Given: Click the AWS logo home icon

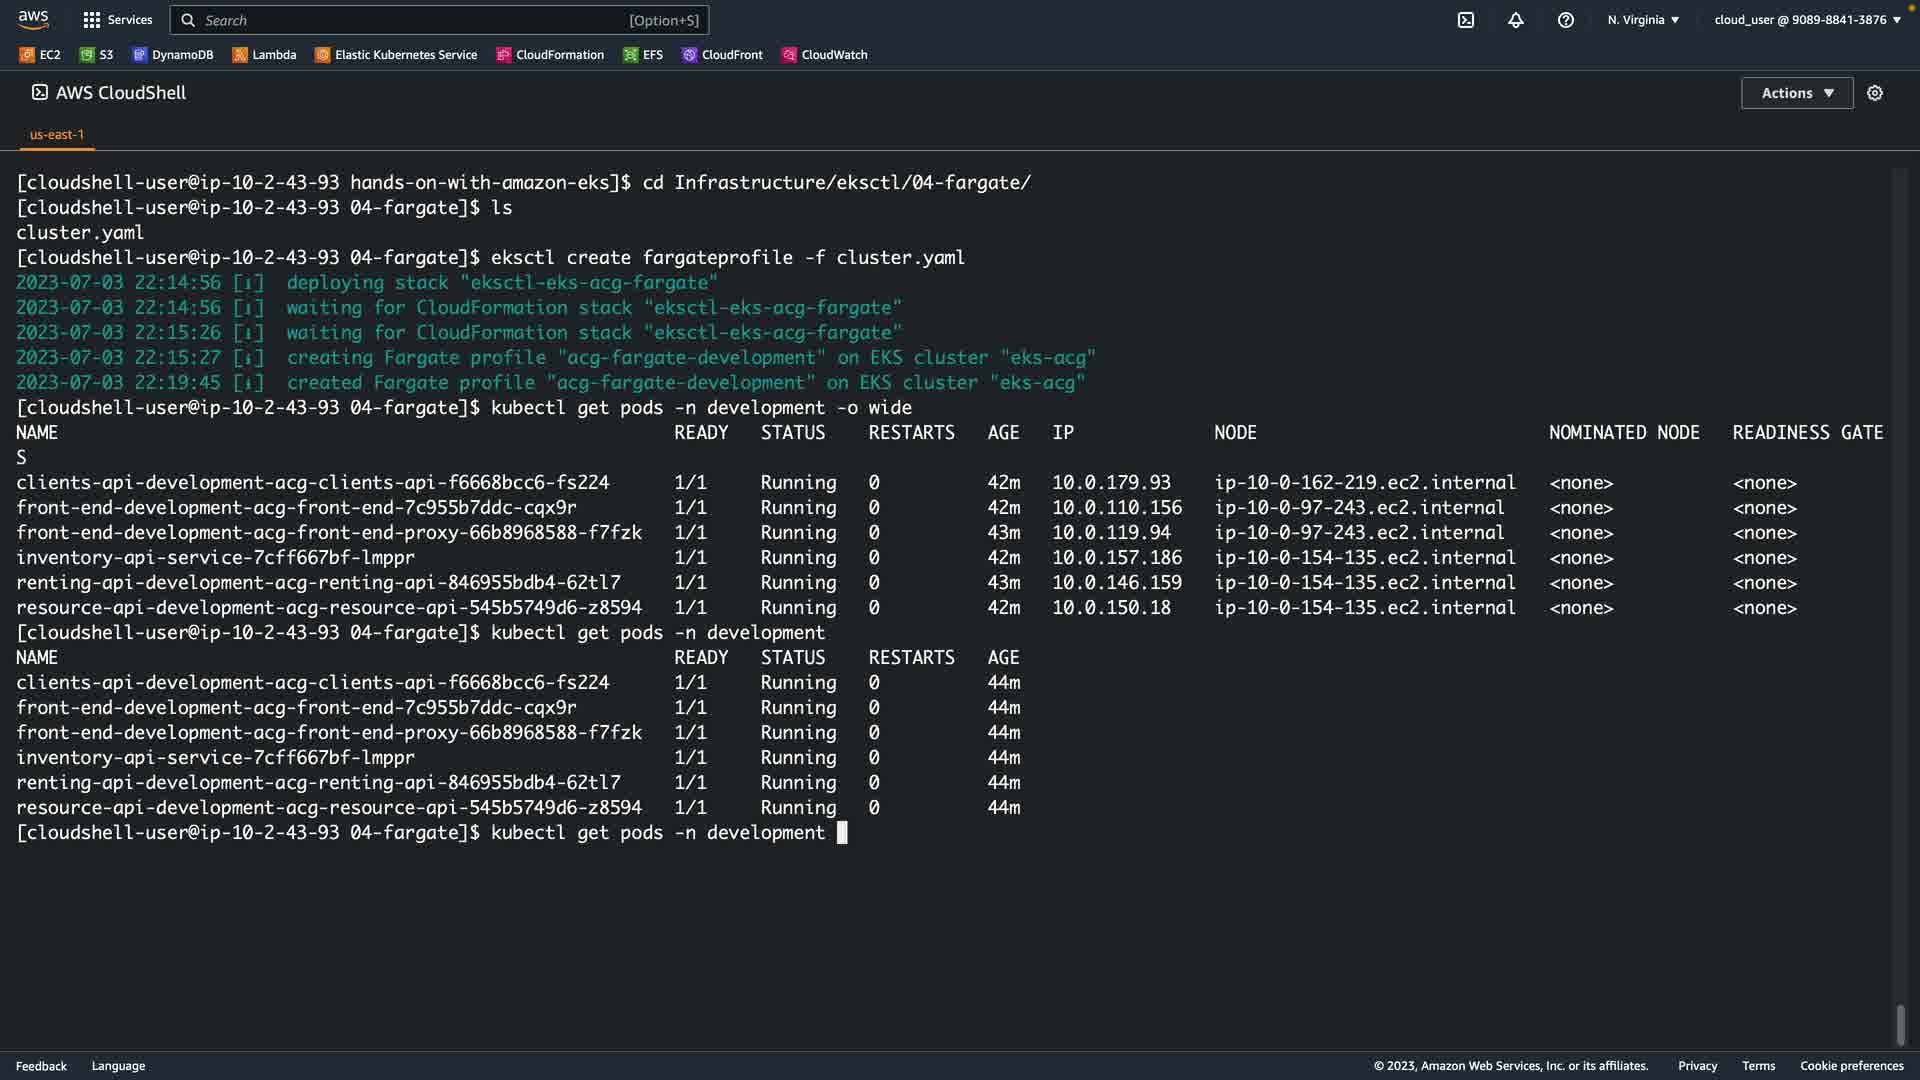Looking at the screenshot, I should [33, 19].
